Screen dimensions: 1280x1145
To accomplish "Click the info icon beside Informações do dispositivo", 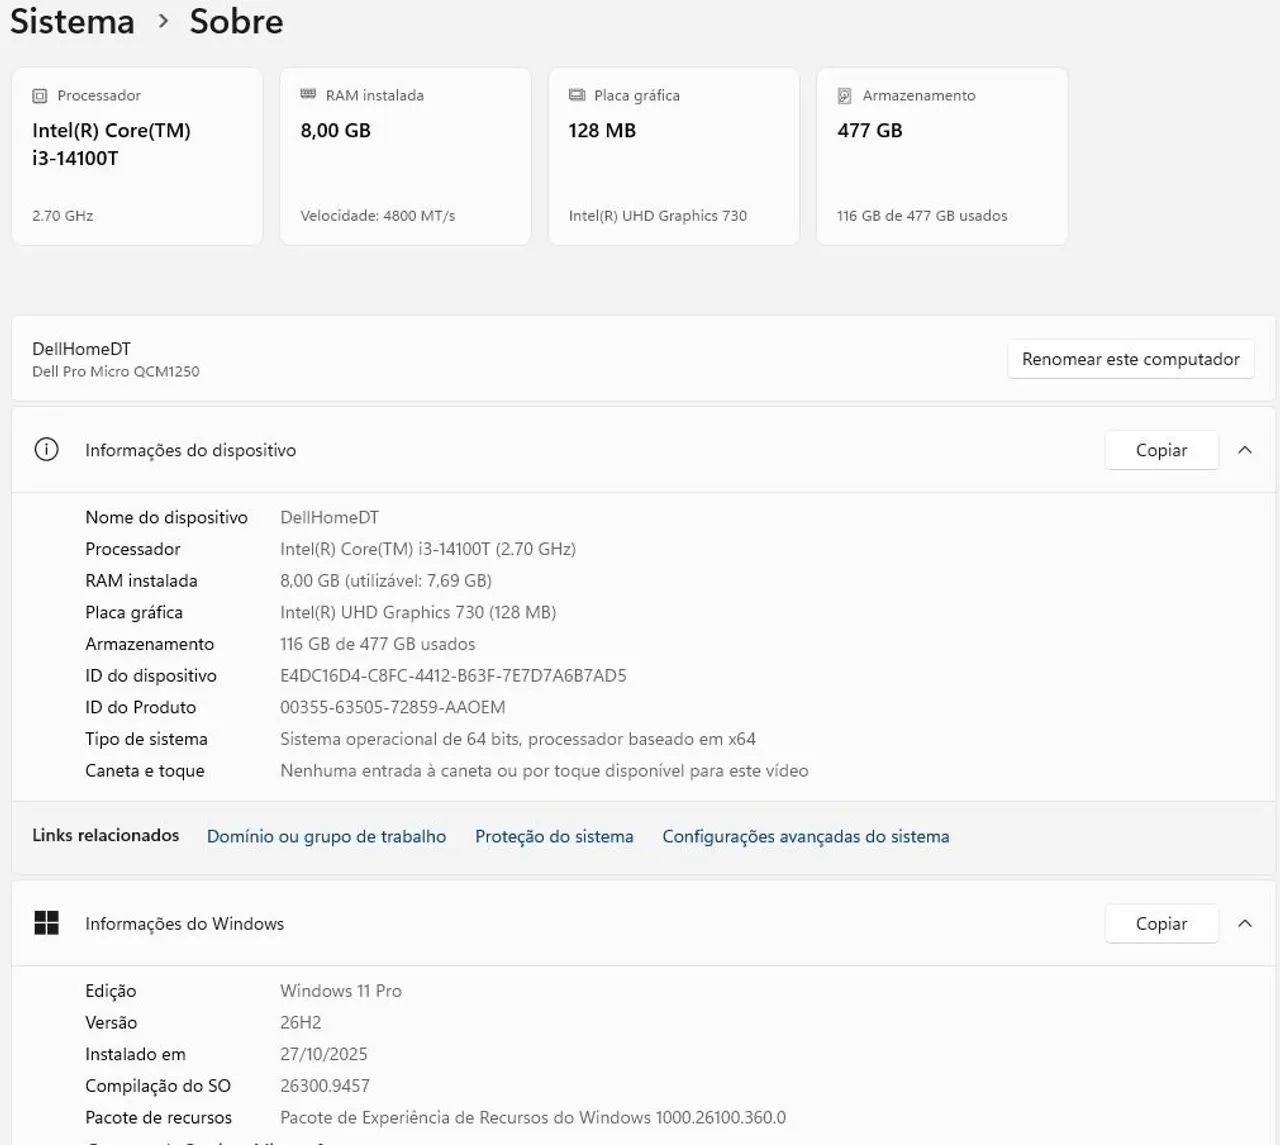I will pyautogui.click(x=46, y=450).
